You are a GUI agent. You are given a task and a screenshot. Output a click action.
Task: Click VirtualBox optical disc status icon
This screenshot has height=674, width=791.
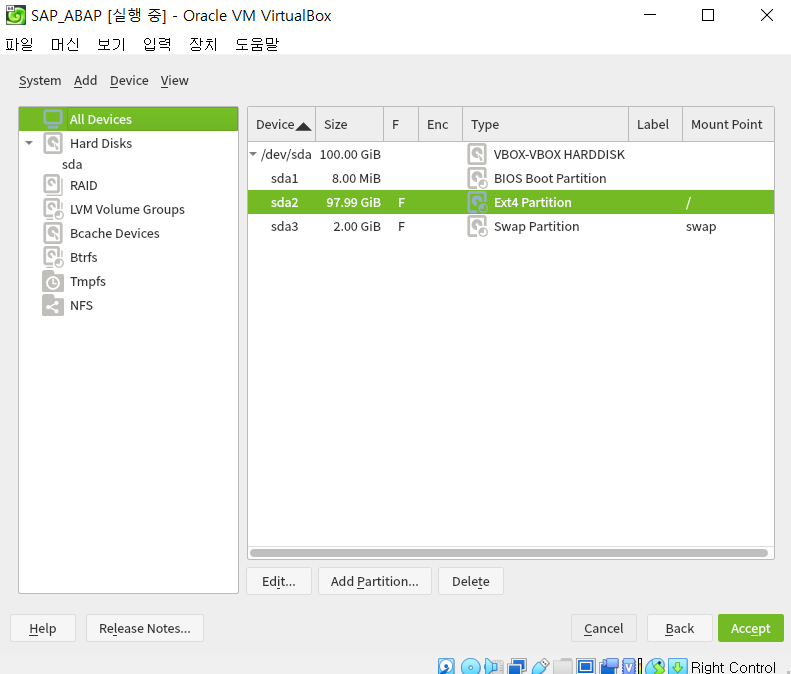coord(470,666)
